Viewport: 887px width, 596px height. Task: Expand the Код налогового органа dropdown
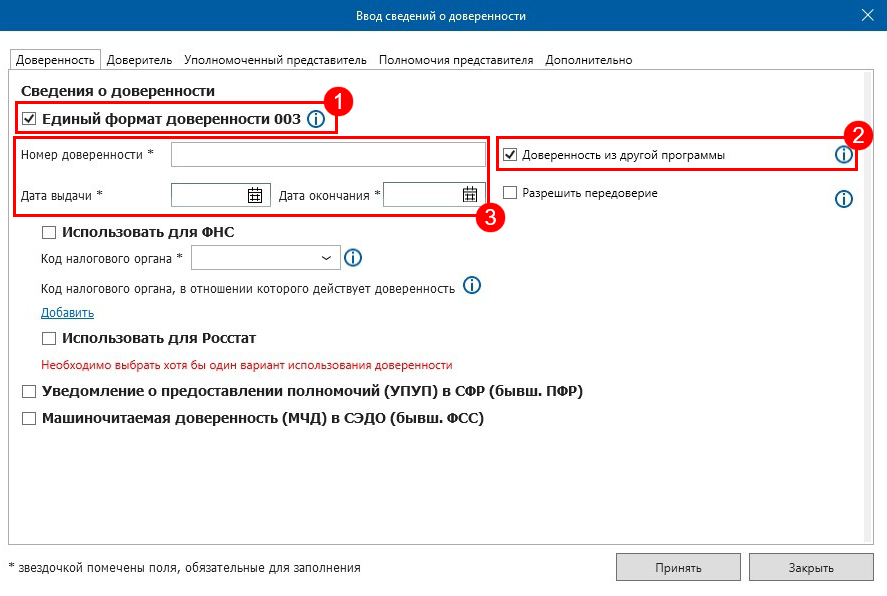266,258
